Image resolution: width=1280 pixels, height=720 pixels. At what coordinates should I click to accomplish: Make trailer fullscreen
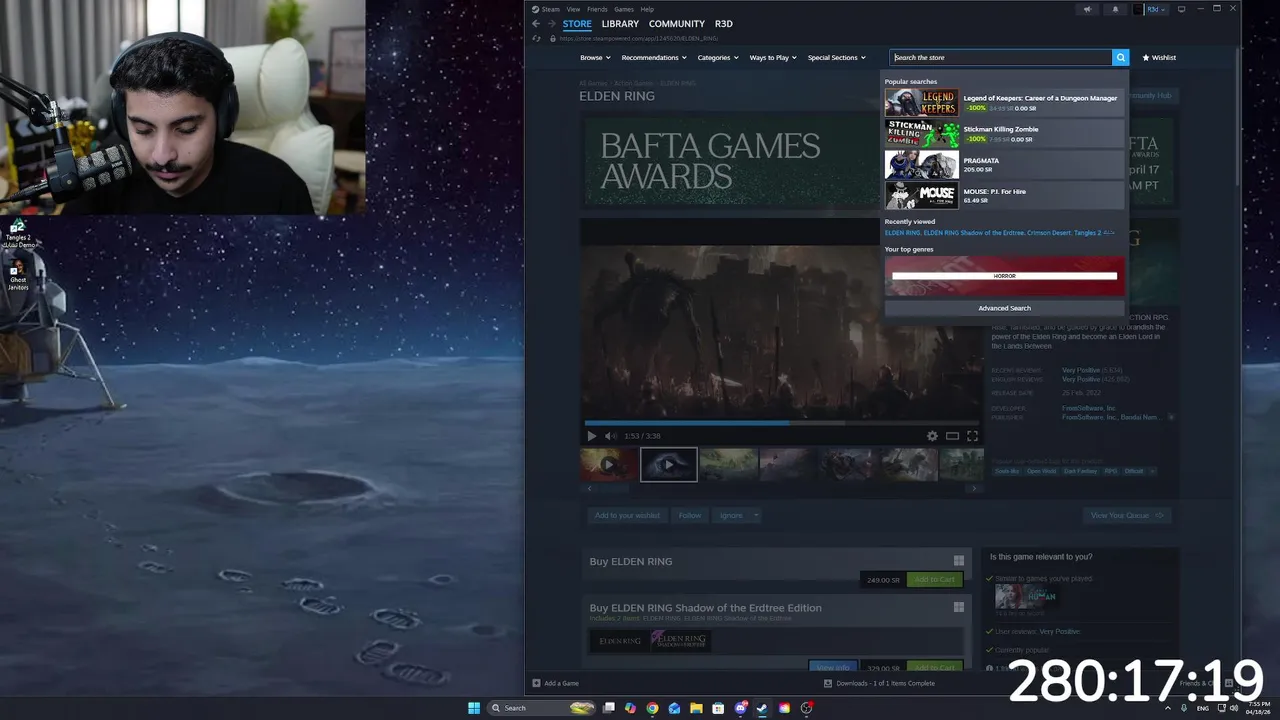(972, 436)
